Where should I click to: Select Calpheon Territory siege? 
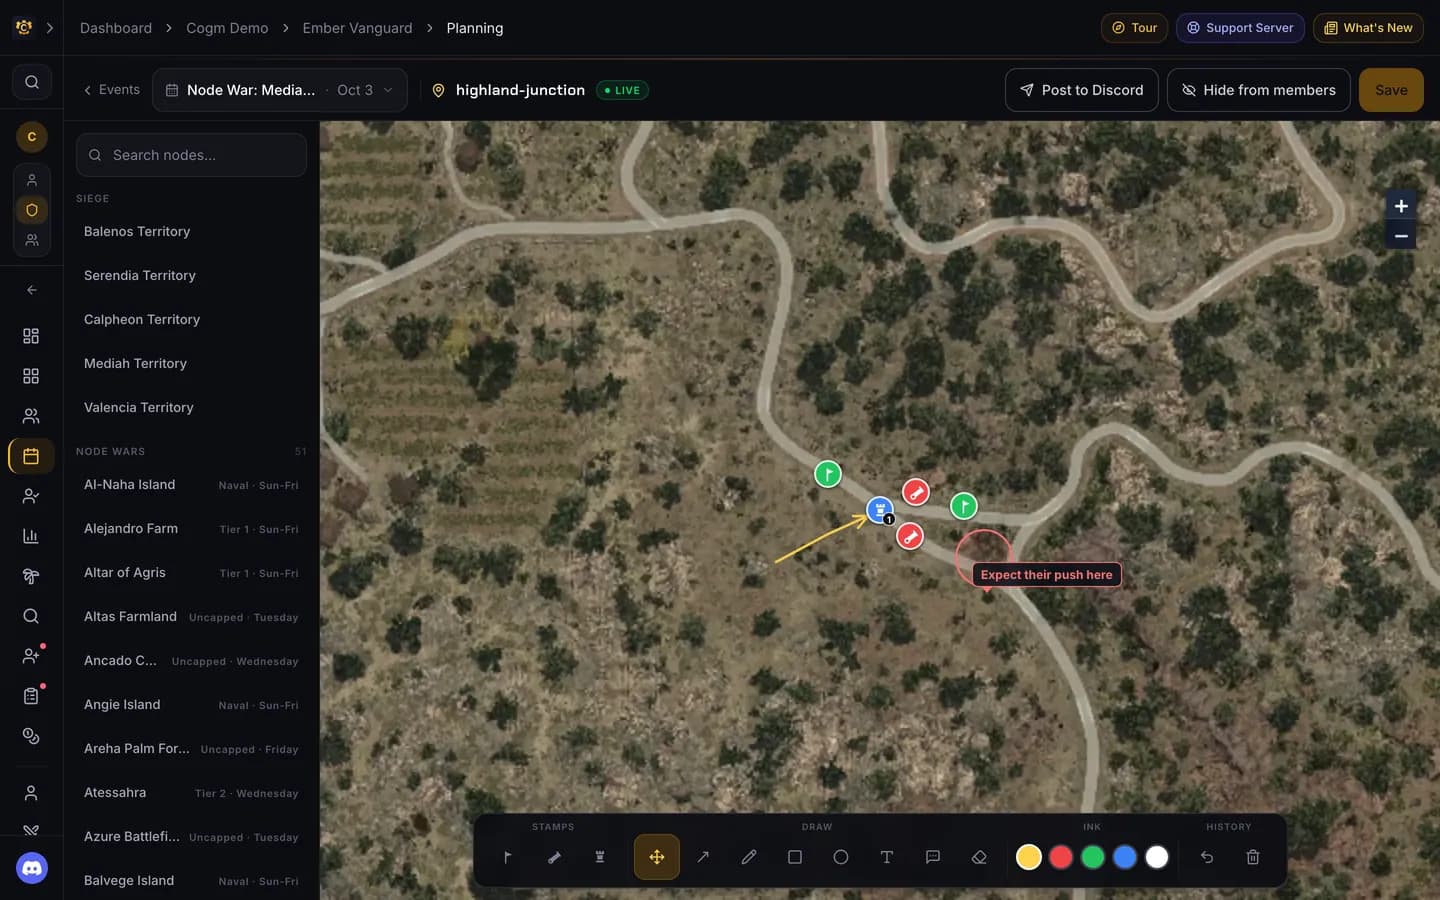click(x=191, y=319)
